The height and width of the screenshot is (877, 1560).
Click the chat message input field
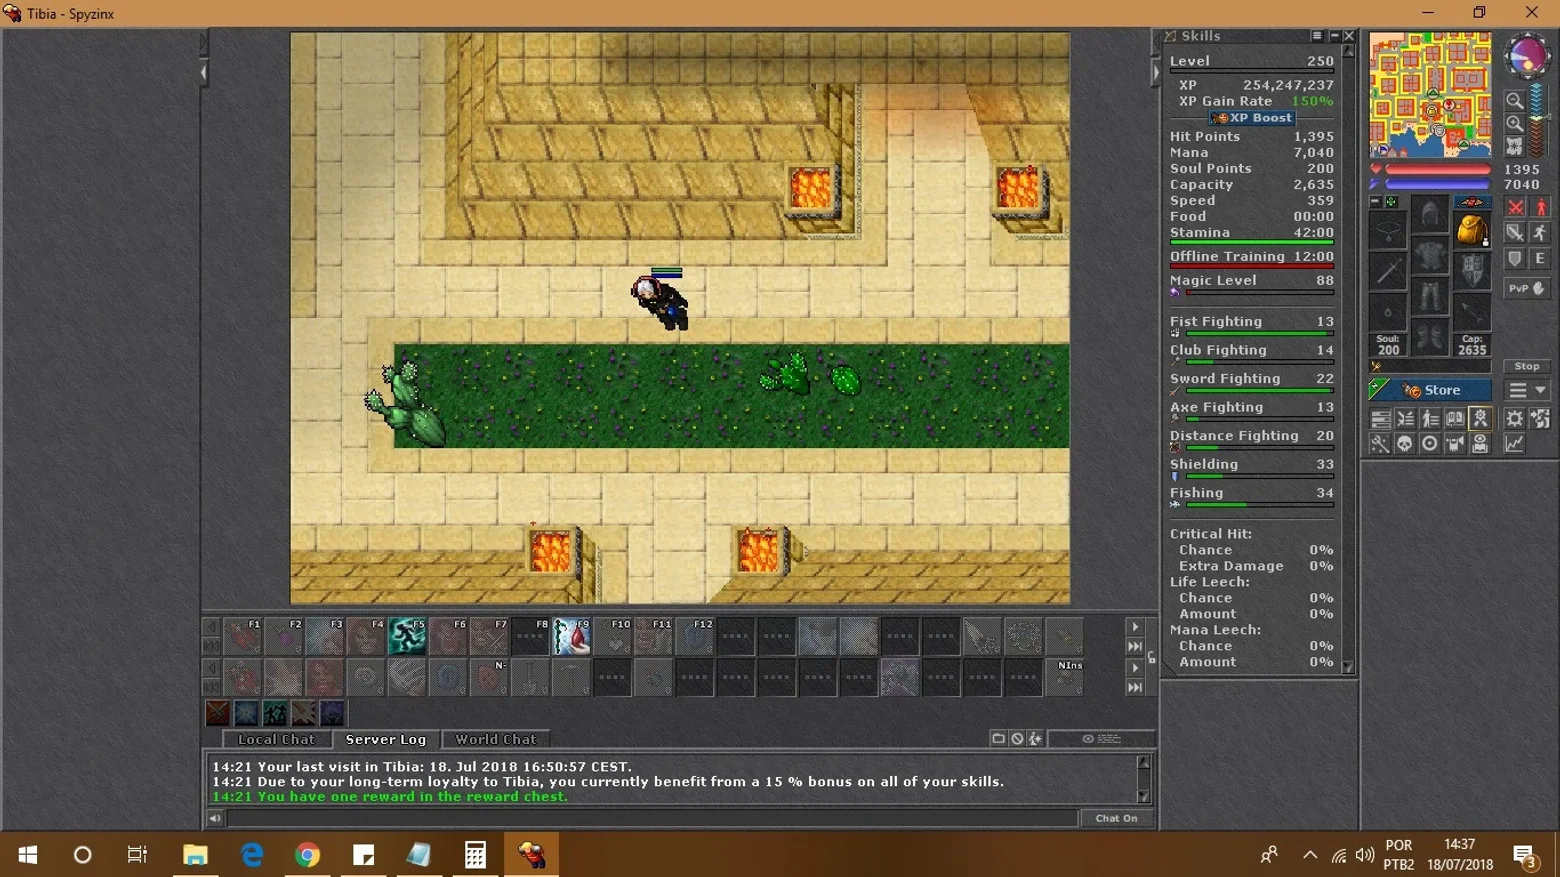point(652,818)
